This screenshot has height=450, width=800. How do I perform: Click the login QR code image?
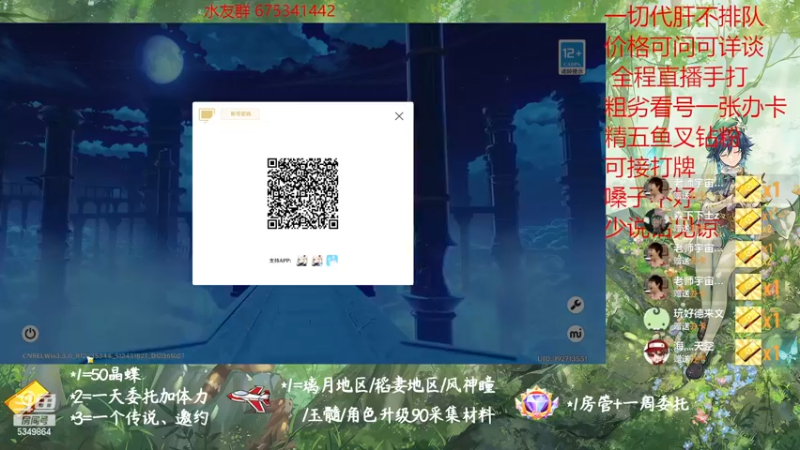(303, 193)
